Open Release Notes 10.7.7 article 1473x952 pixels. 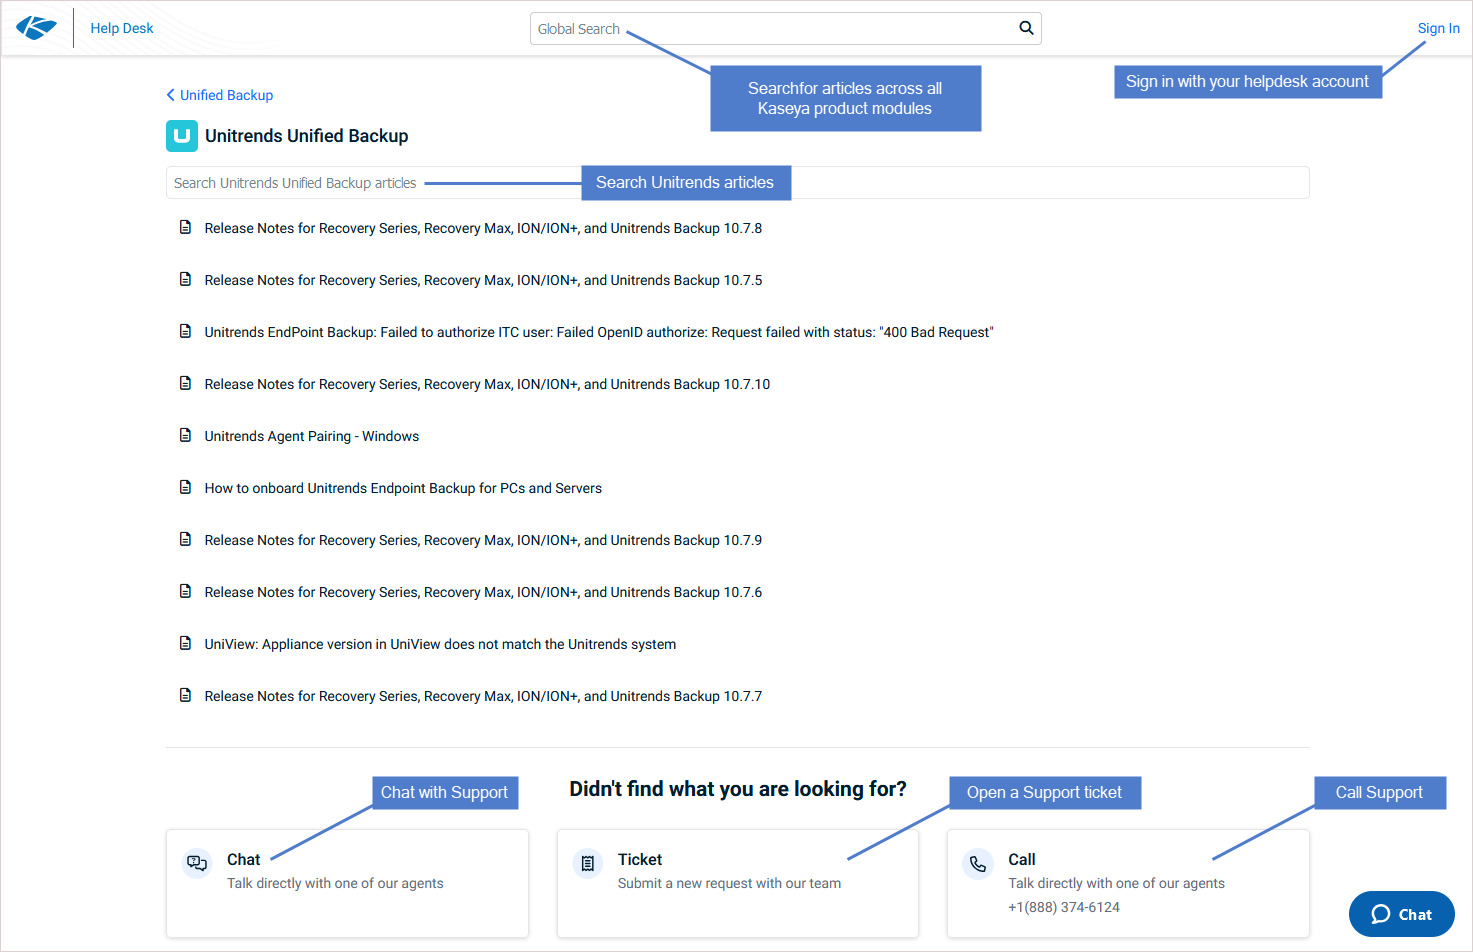(483, 696)
